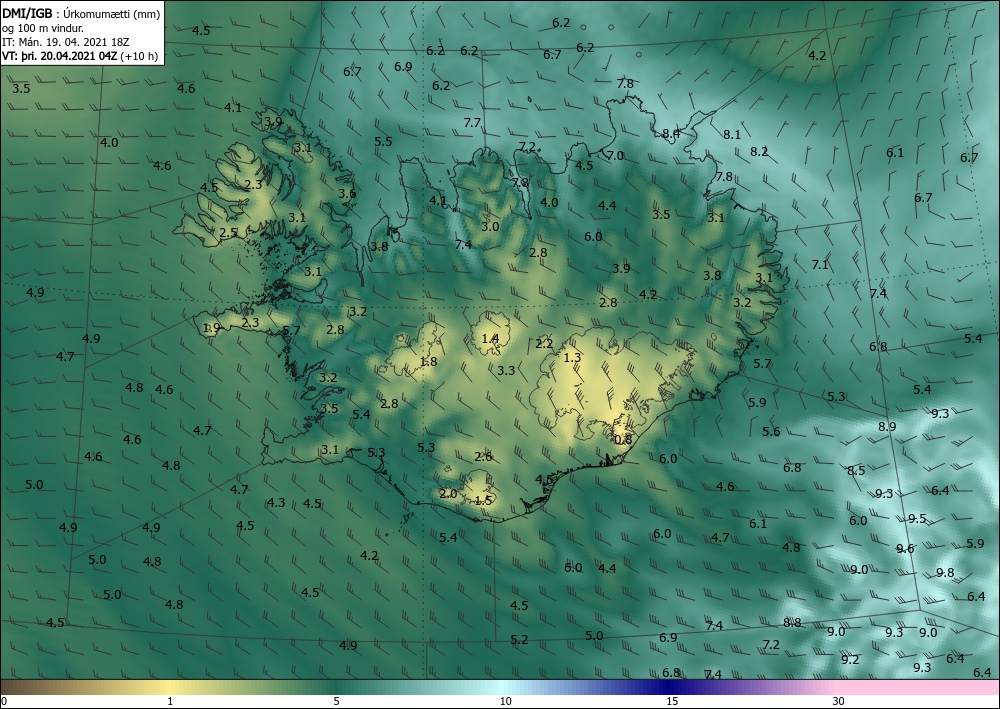The image size is (1000, 709).
Task: Click the colour scale label 30
Action: tap(839, 701)
